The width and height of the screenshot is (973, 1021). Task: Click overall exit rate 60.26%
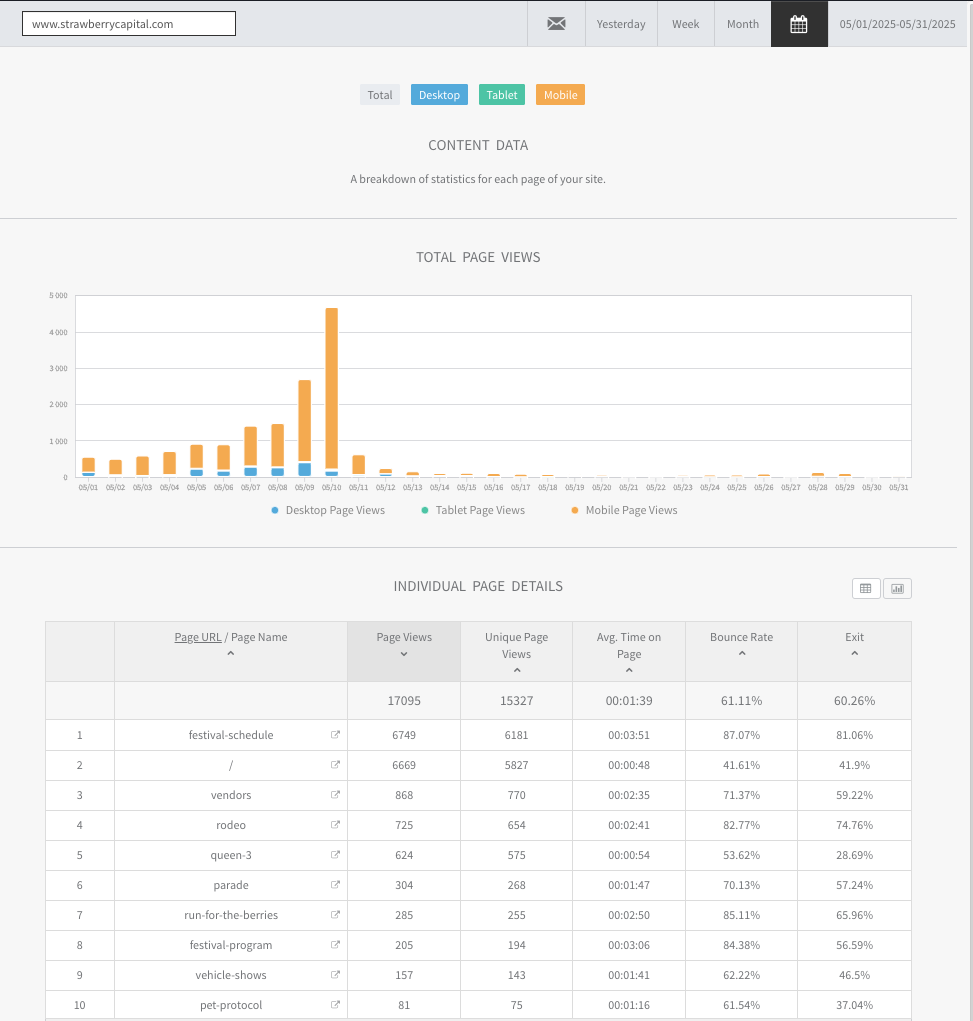pos(854,701)
